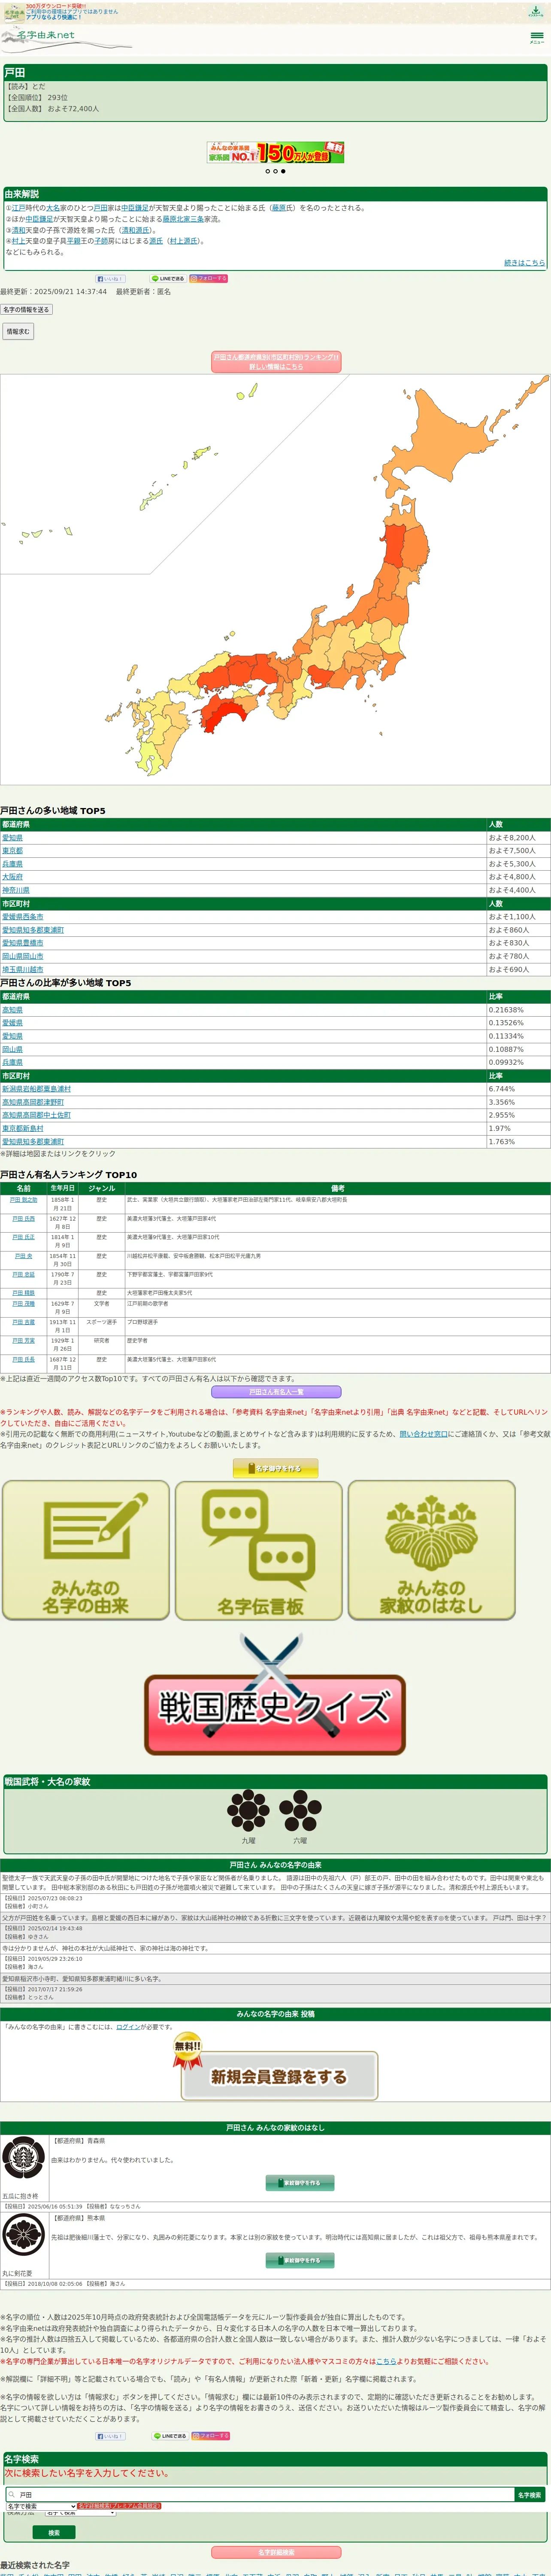Image resolution: width=551 pixels, height=2576 pixels.
Task: Click Instagram follow button under 由来解説
Action: [209, 278]
